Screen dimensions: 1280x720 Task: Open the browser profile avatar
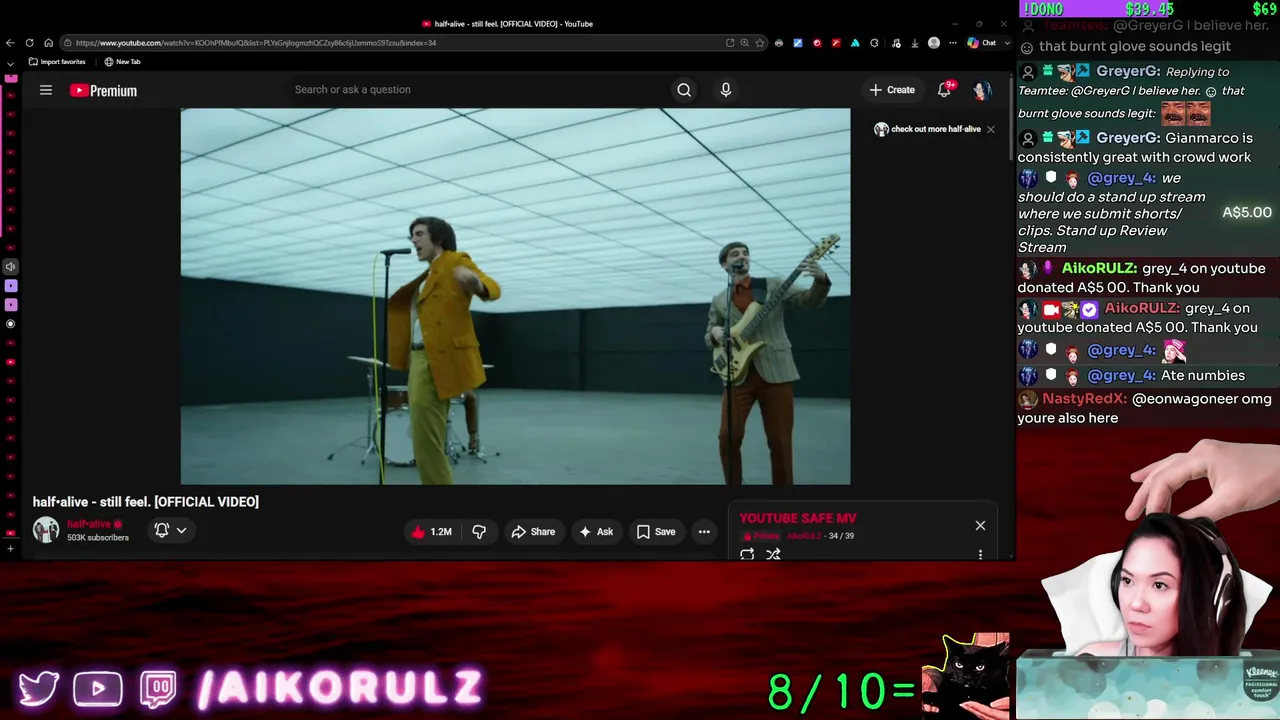(934, 43)
